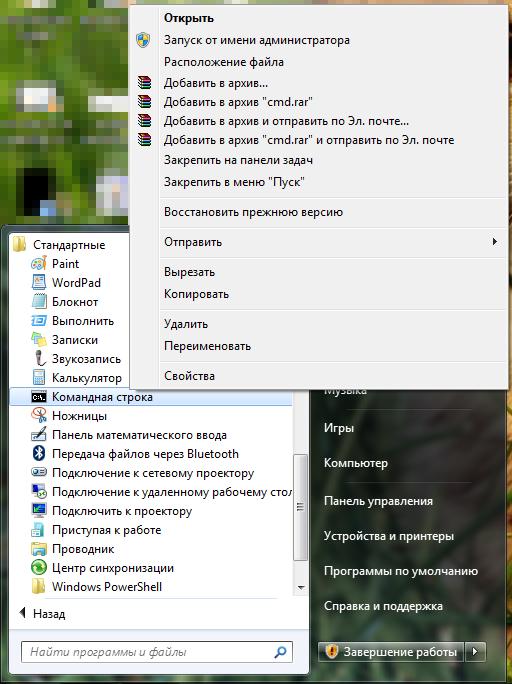Choose Копировать from context menu
Viewport: 512px width, 684px height.
(x=196, y=294)
